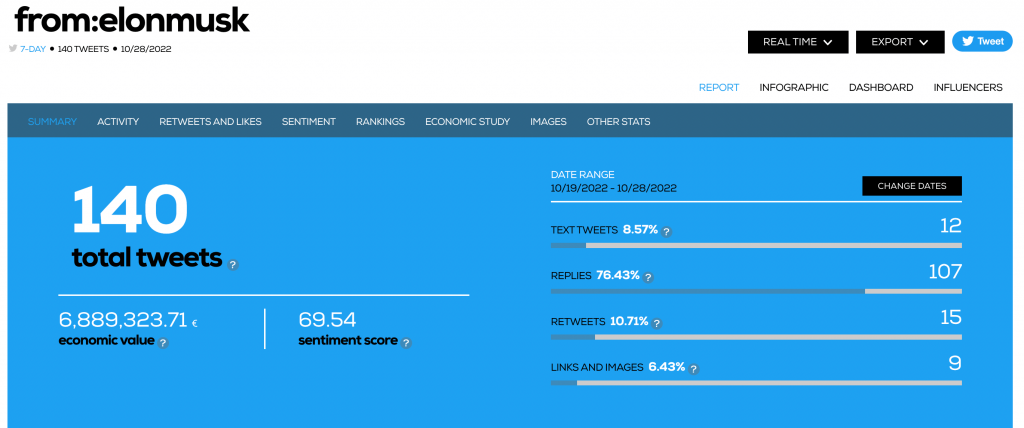
Task: Click help icon next to Text Tweets 8.57%
Action: [x=667, y=231]
